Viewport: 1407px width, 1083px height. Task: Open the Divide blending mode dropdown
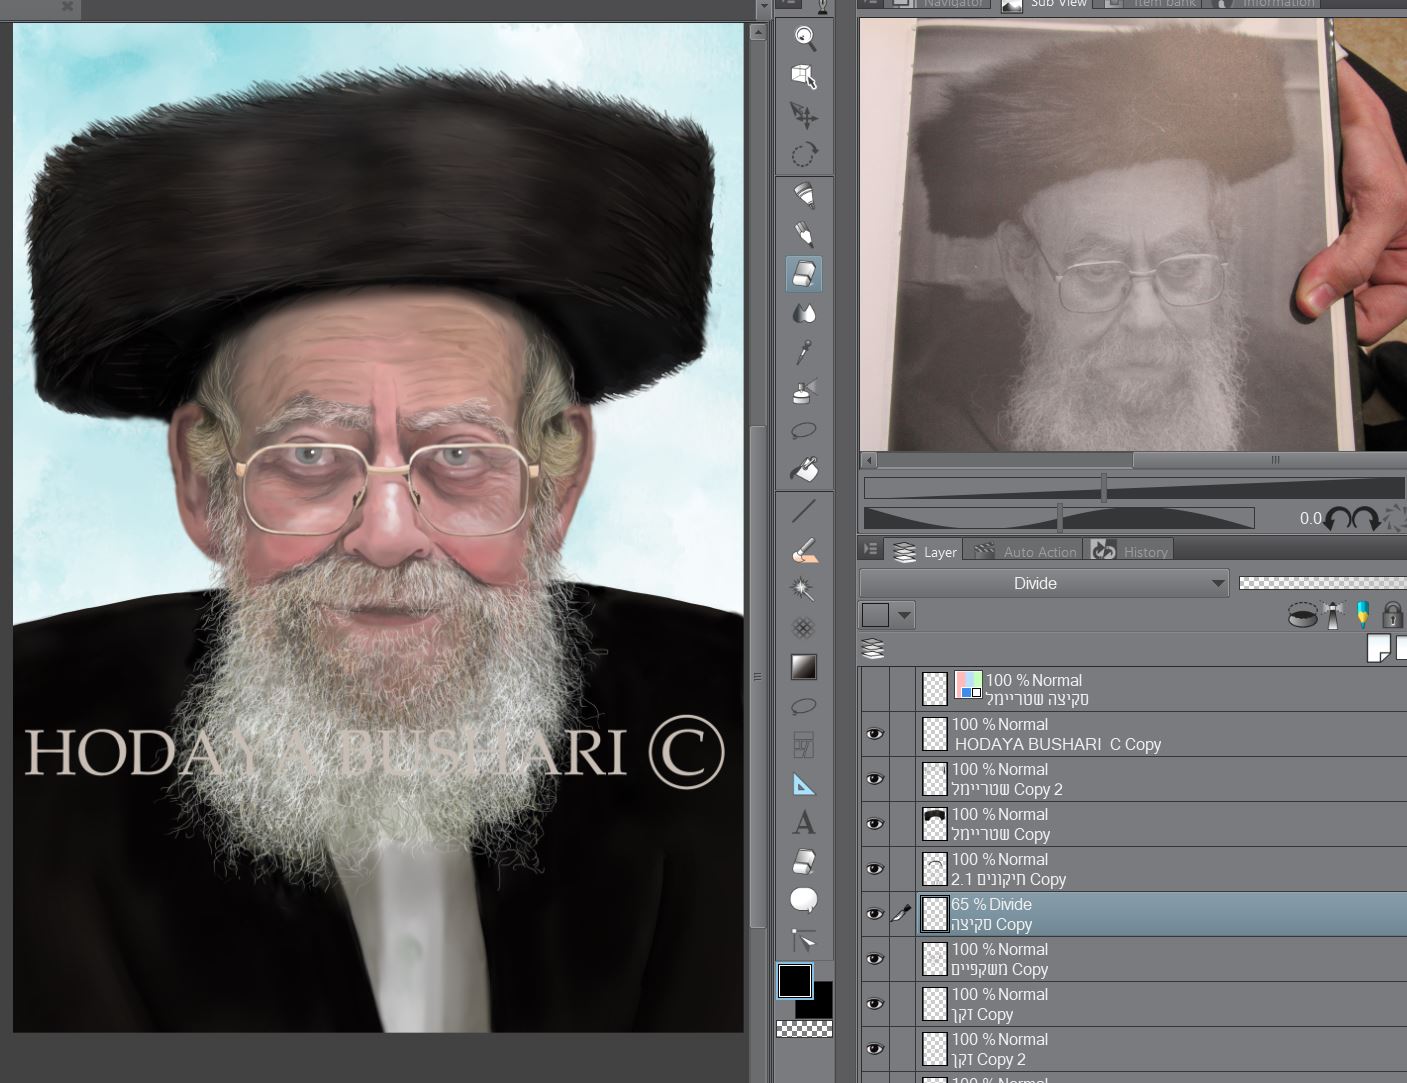(x=1045, y=583)
